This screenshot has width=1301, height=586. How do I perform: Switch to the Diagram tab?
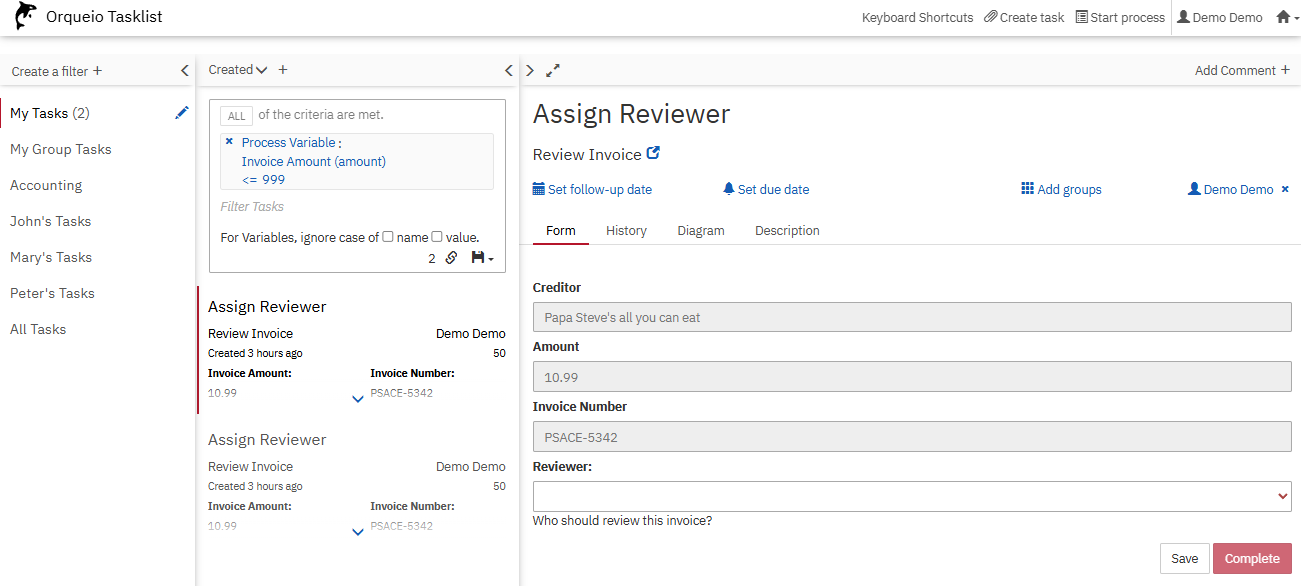(x=700, y=231)
